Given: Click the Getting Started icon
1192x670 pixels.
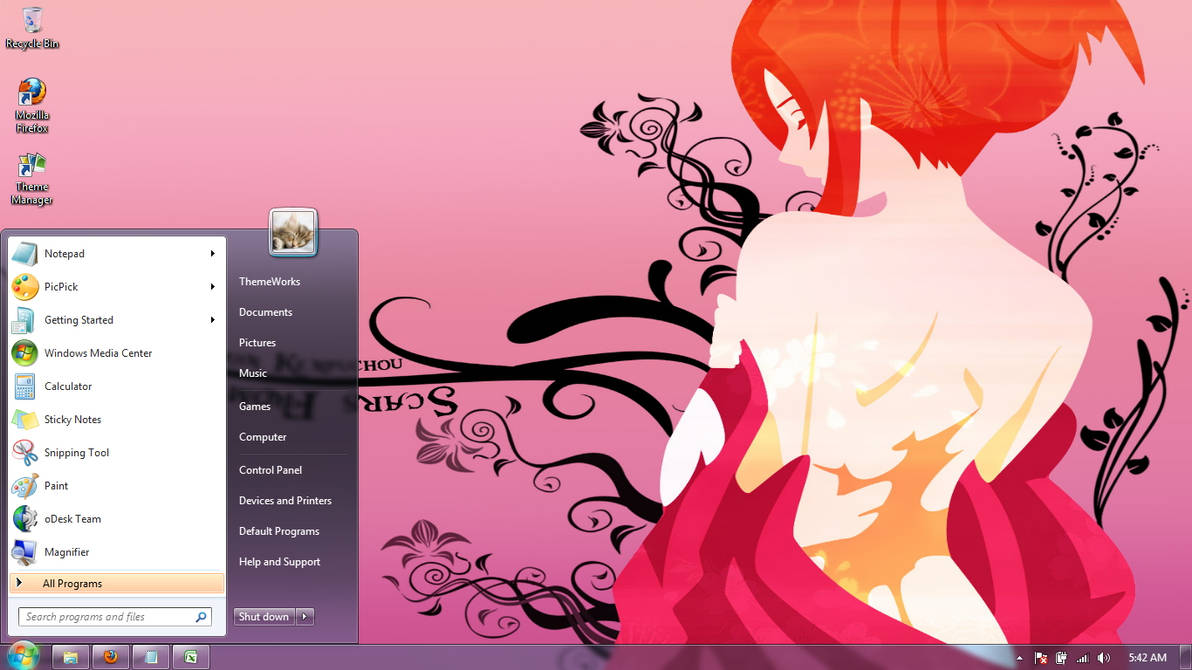Looking at the screenshot, I should (24, 320).
